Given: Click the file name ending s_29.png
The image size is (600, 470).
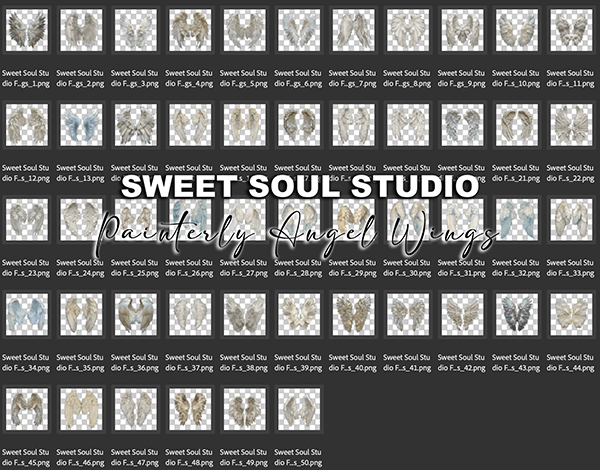Looking at the screenshot, I should [x=352, y=268].
